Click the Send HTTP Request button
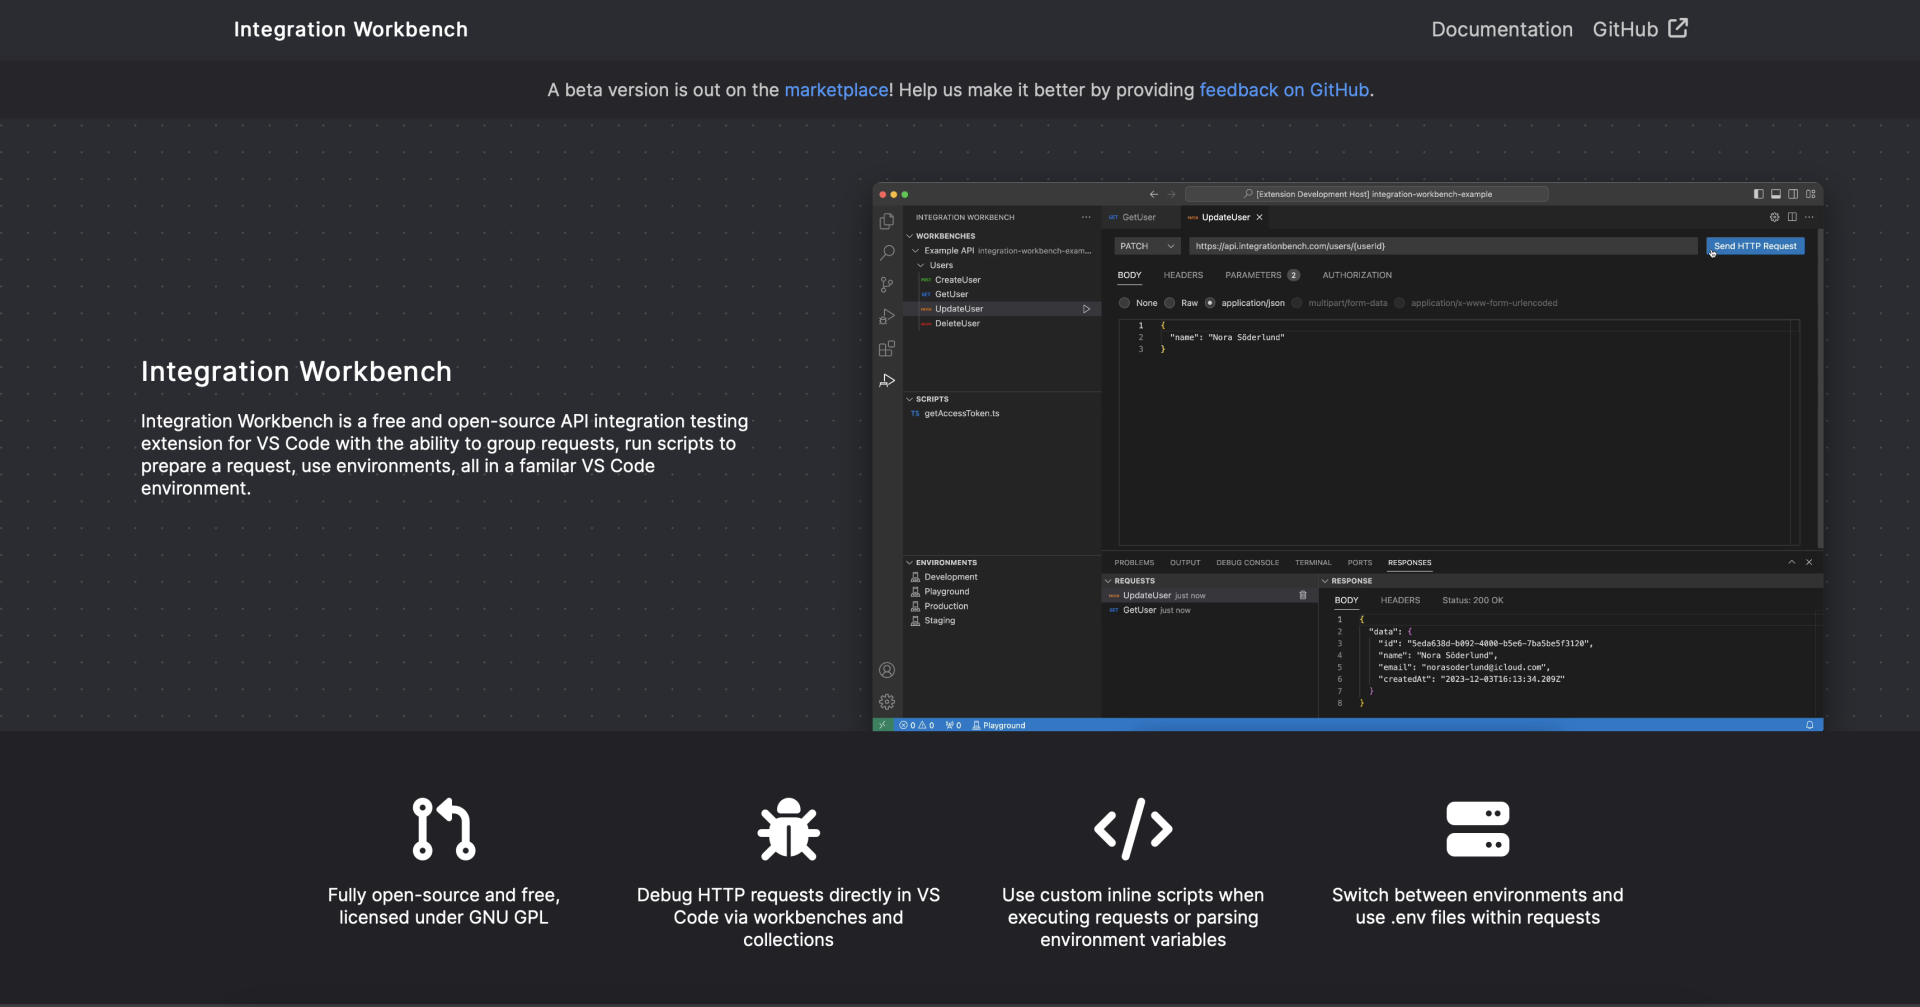The width and height of the screenshot is (1920, 1007). (x=1755, y=246)
